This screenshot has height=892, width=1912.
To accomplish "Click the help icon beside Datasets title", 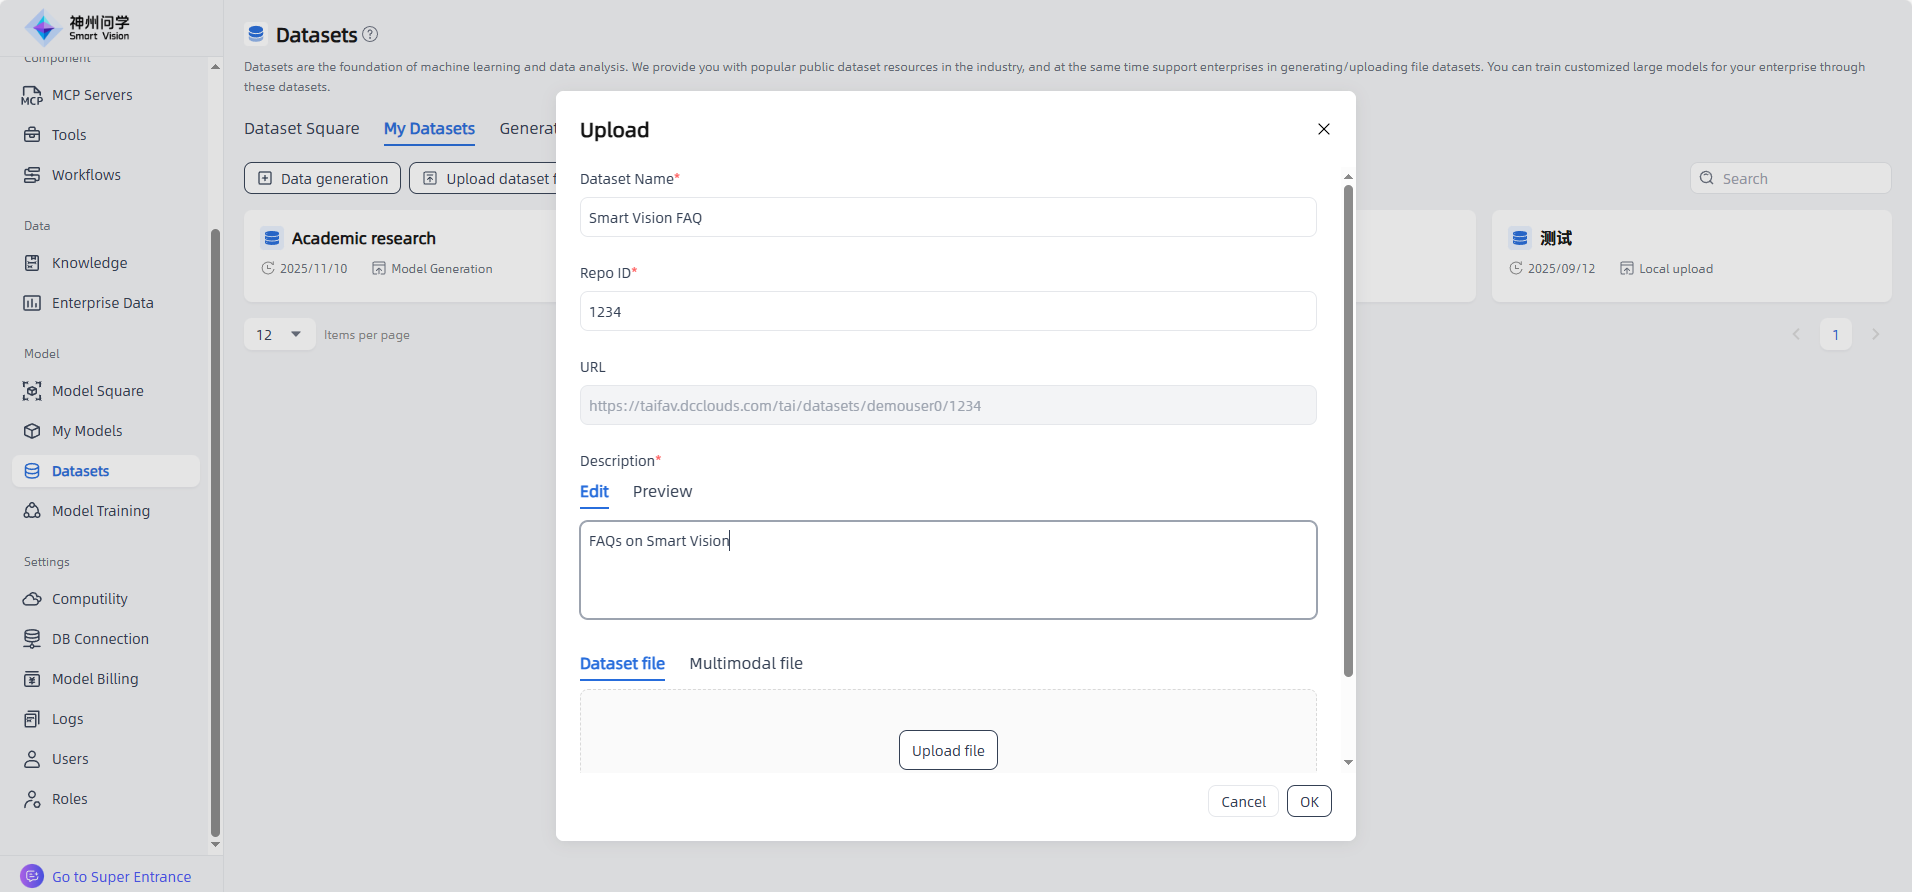I will (370, 34).
